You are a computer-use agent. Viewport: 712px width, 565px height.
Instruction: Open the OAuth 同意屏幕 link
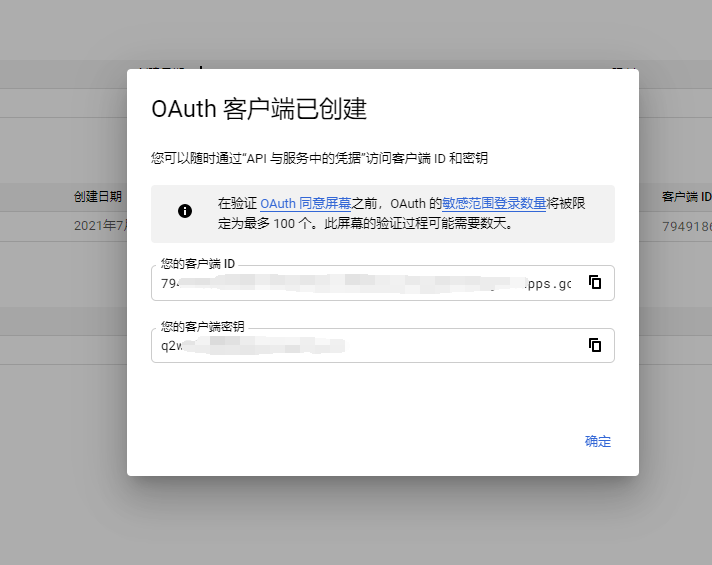(x=305, y=204)
